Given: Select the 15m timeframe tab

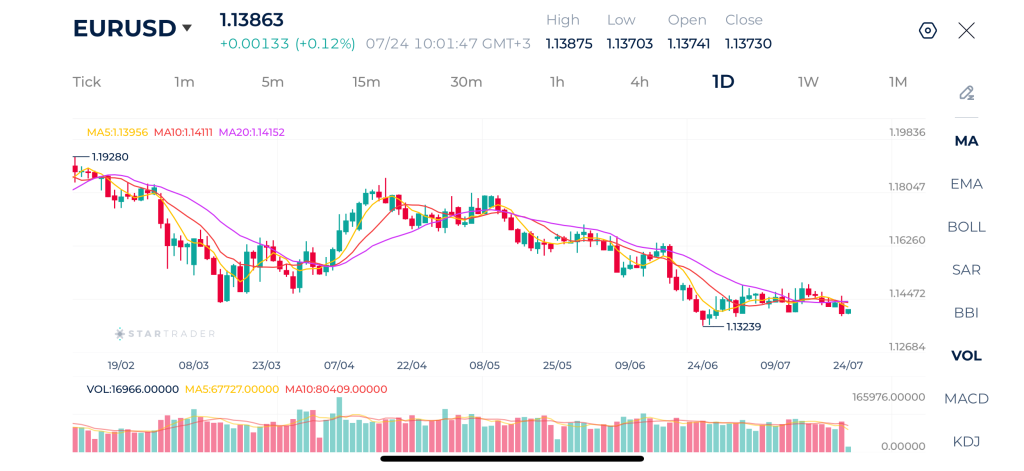Looking at the screenshot, I should click(366, 82).
